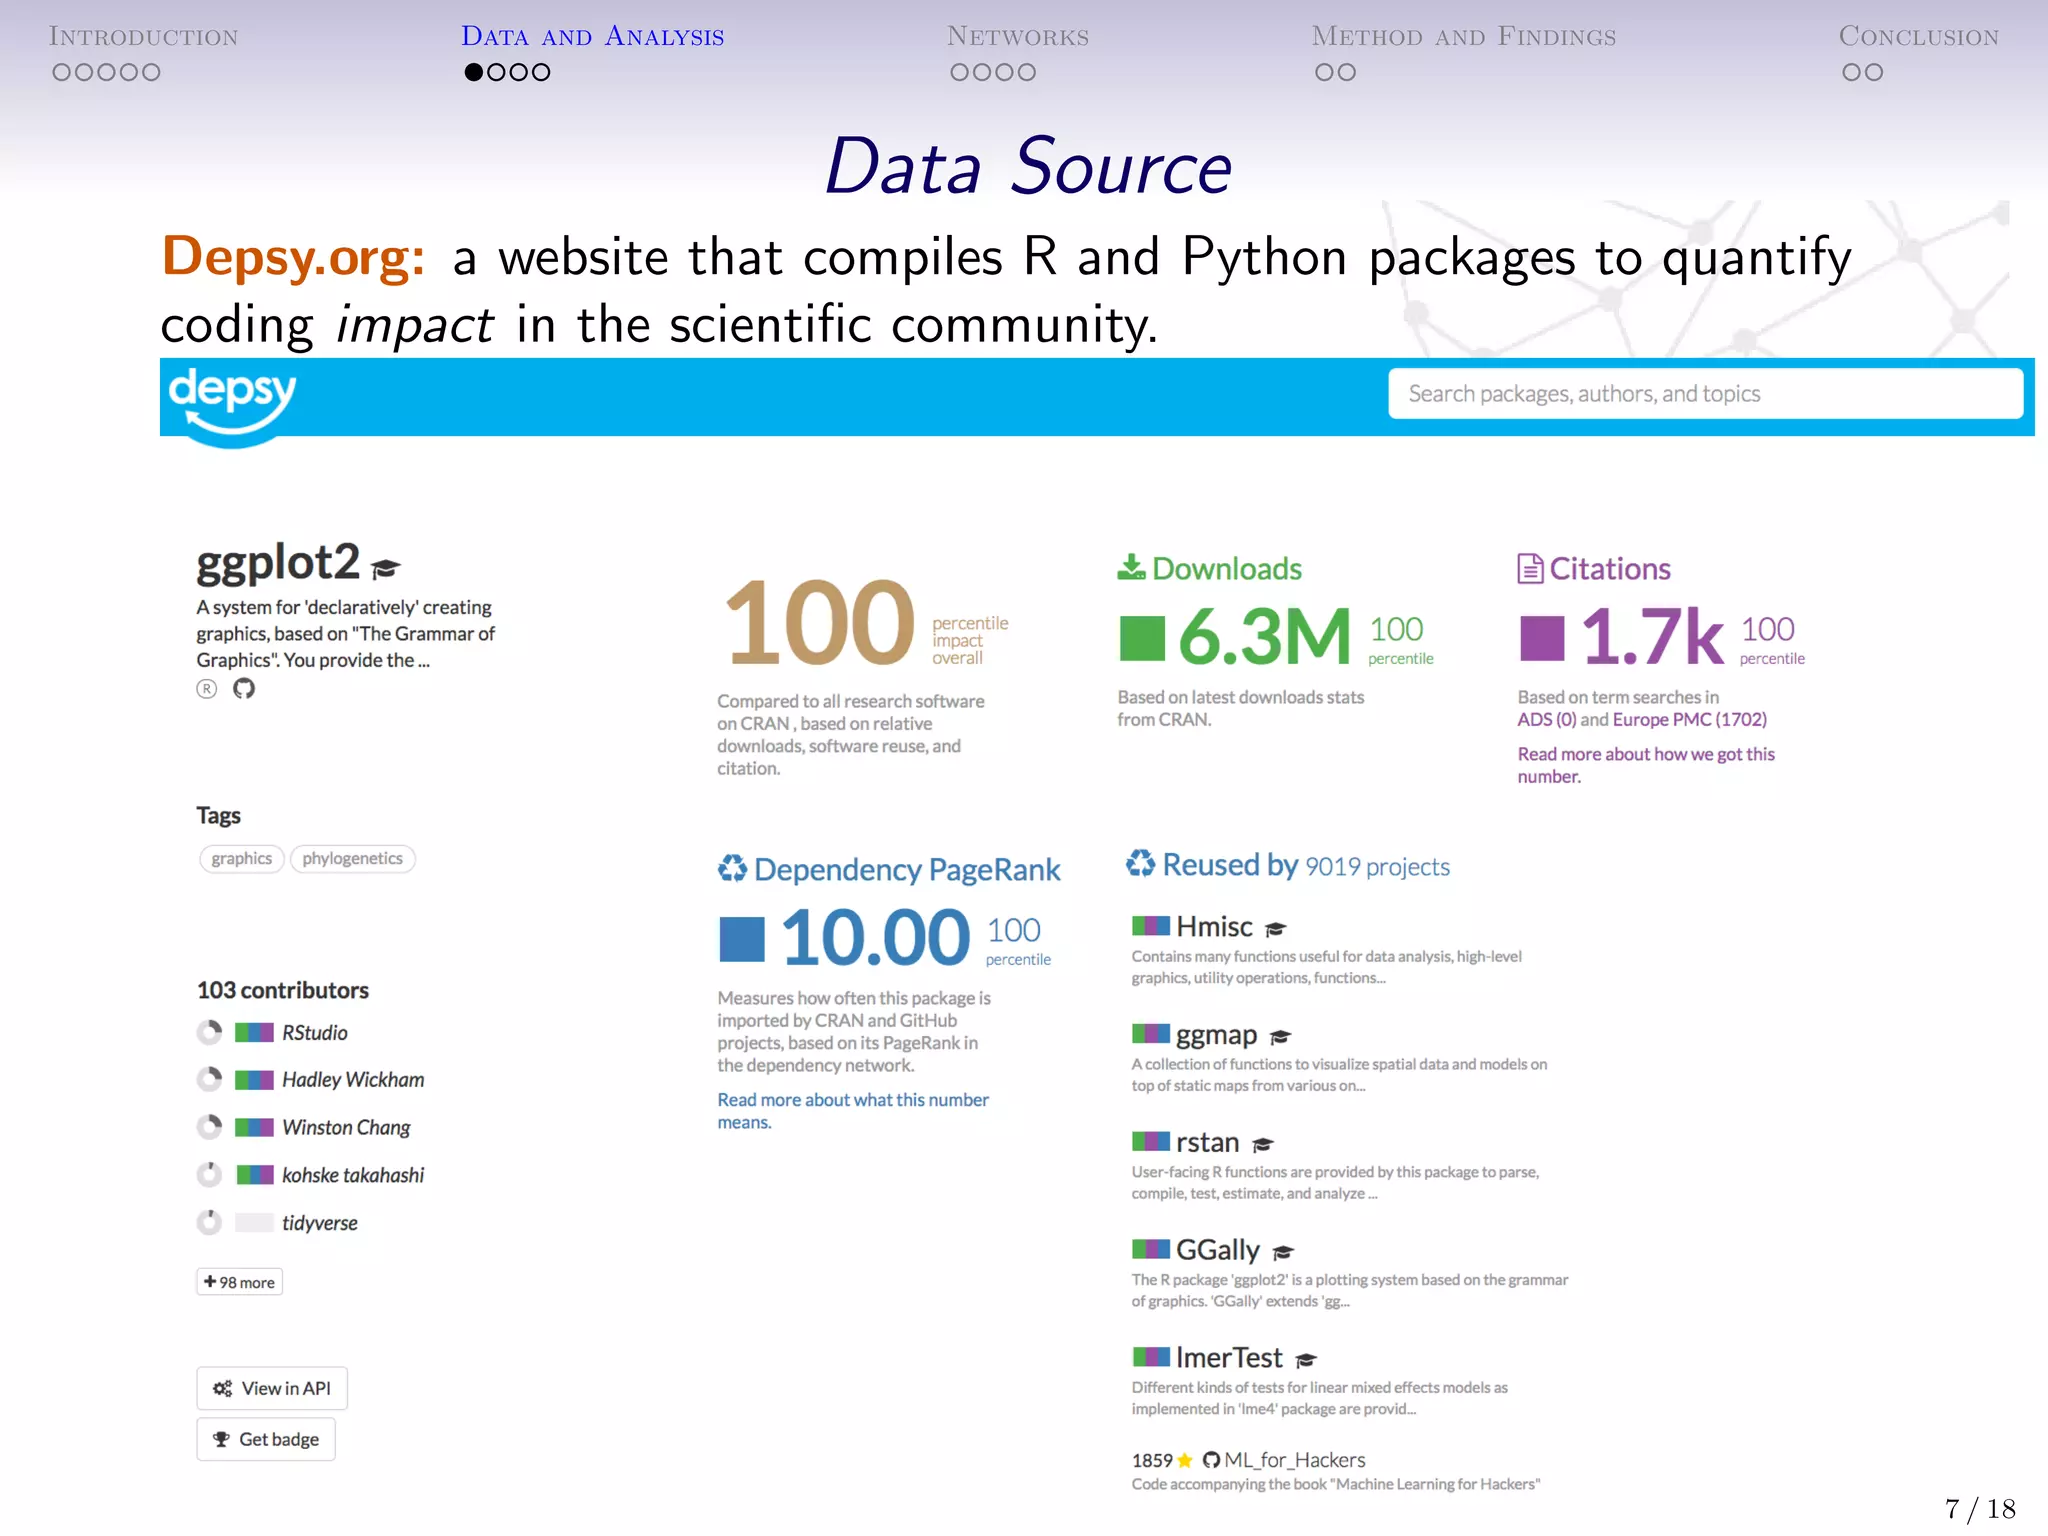Click the academic cap icon beside Hmisc
The image size is (2048, 1536).
[1276, 929]
